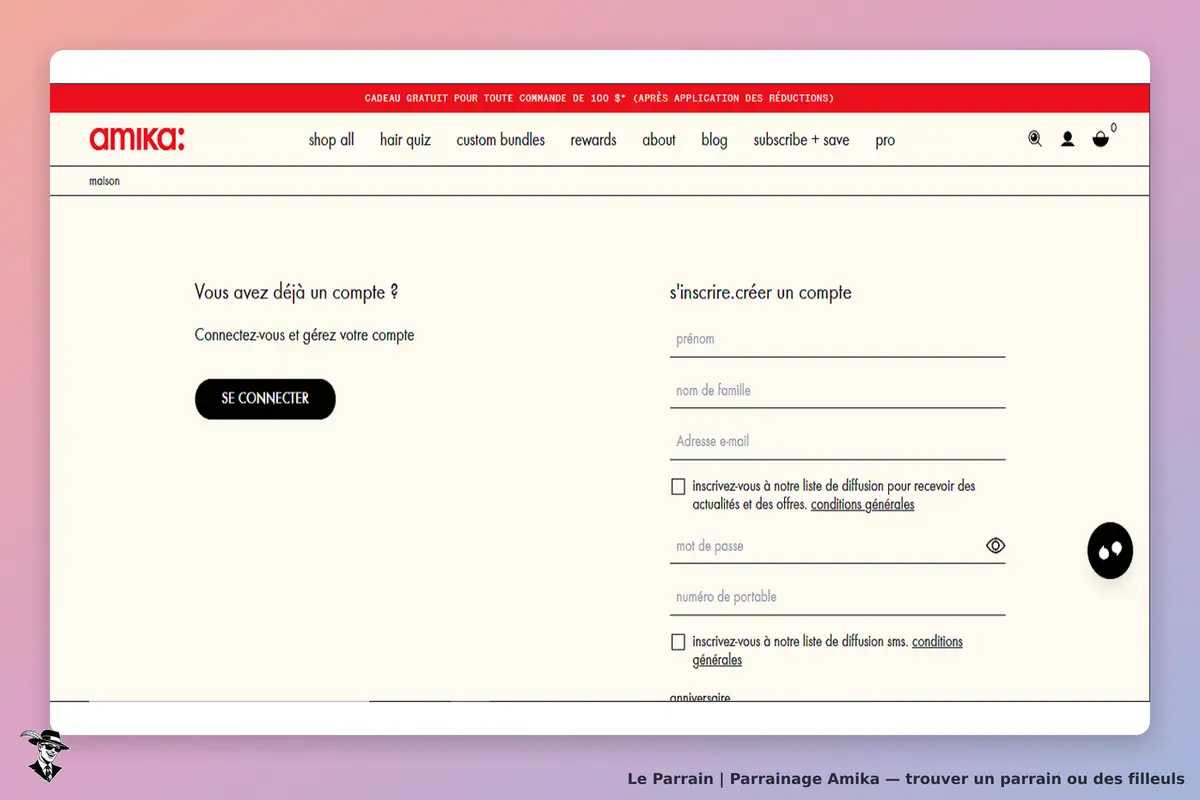Check the email mailing list checkbox
This screenshot has height=800, width=1200.
pos(678,487)
